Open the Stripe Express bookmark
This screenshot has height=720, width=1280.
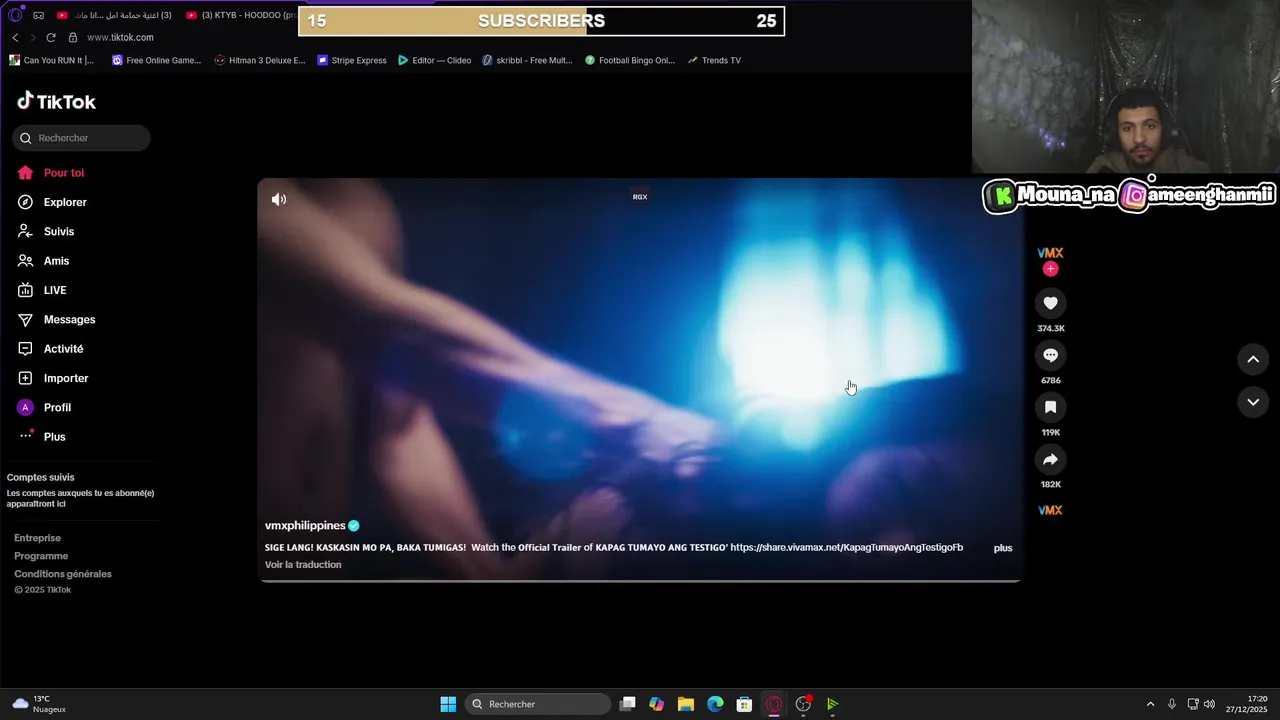click(x=352, y=60)
